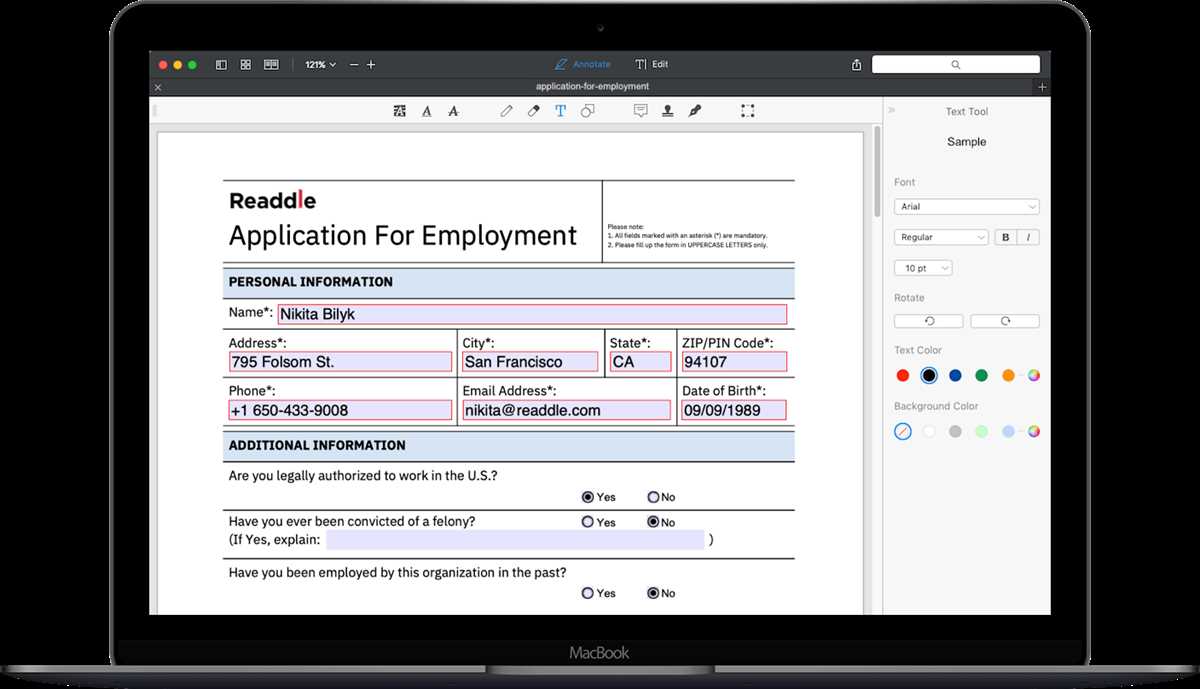Click the Email field nikita@readdle.com
Screen dimensions: 1200x689
tap(566, 410)
